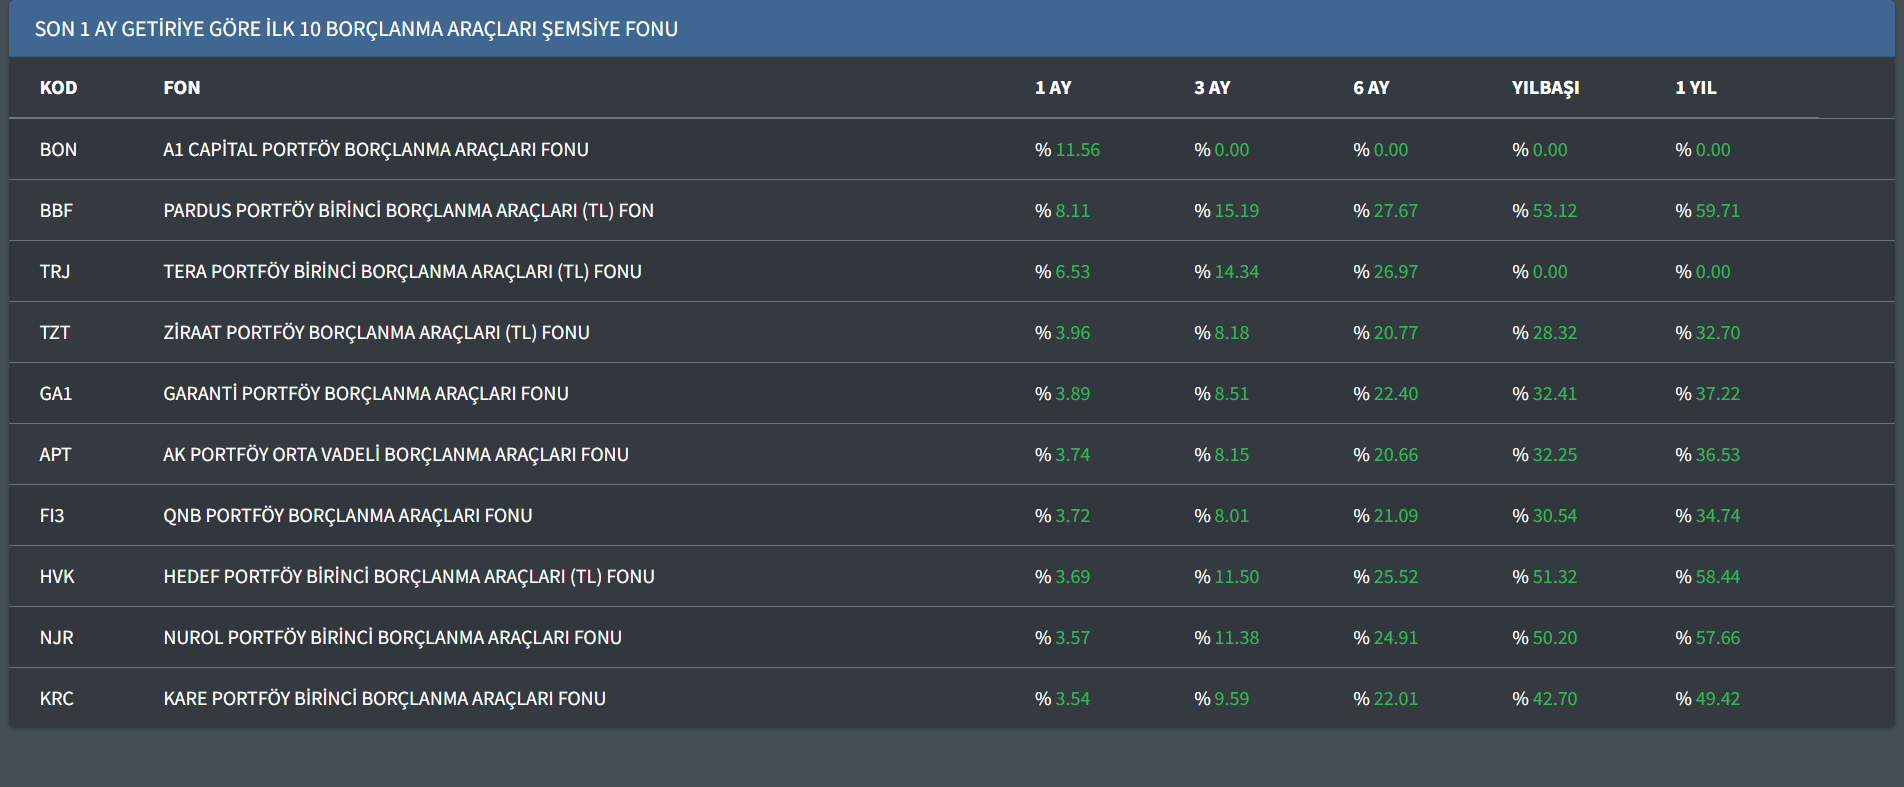The height and width of the screenshot is (787, 1904).
Task: Open Ak Portföy Orta Vadeli fund name
Action: [395, 455]
